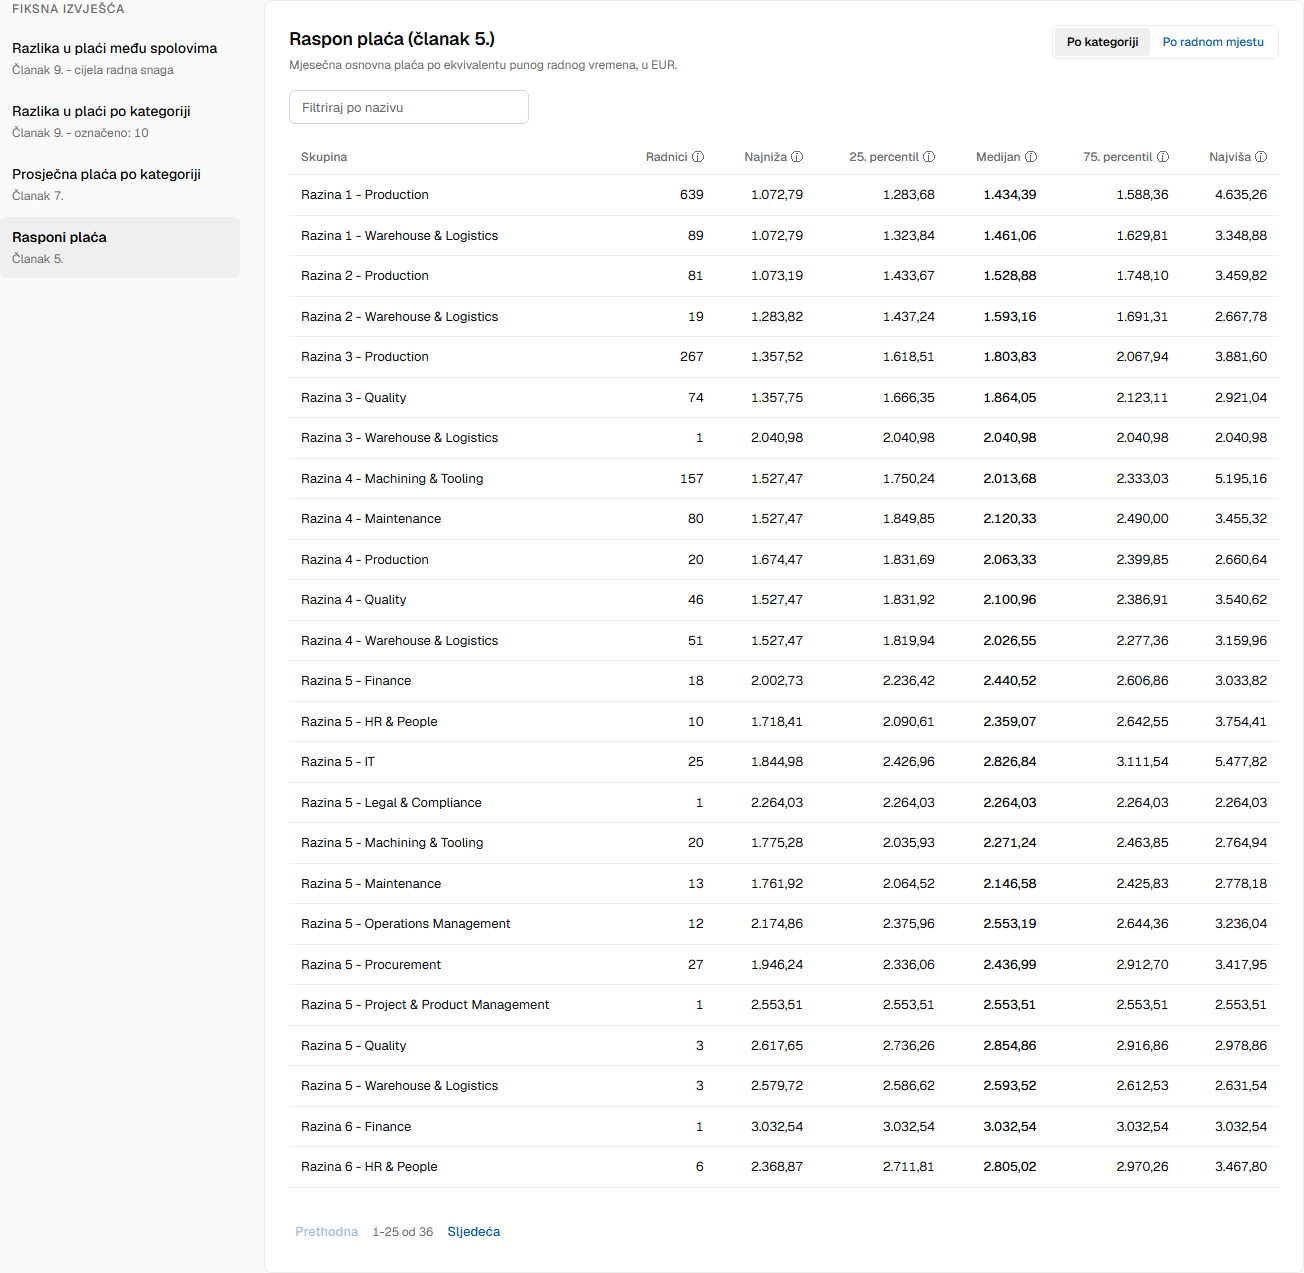This screenshot has height=1273, width=1304.
Task: Click the Skupina column header
Action: [x=324, y=157]
